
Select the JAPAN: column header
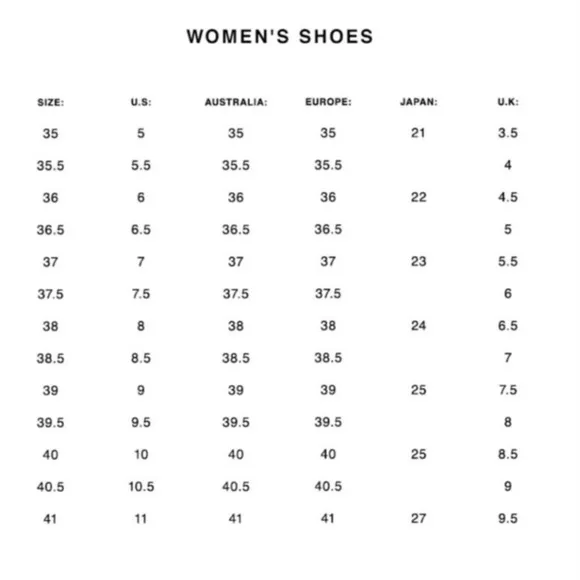click(419, 102)
